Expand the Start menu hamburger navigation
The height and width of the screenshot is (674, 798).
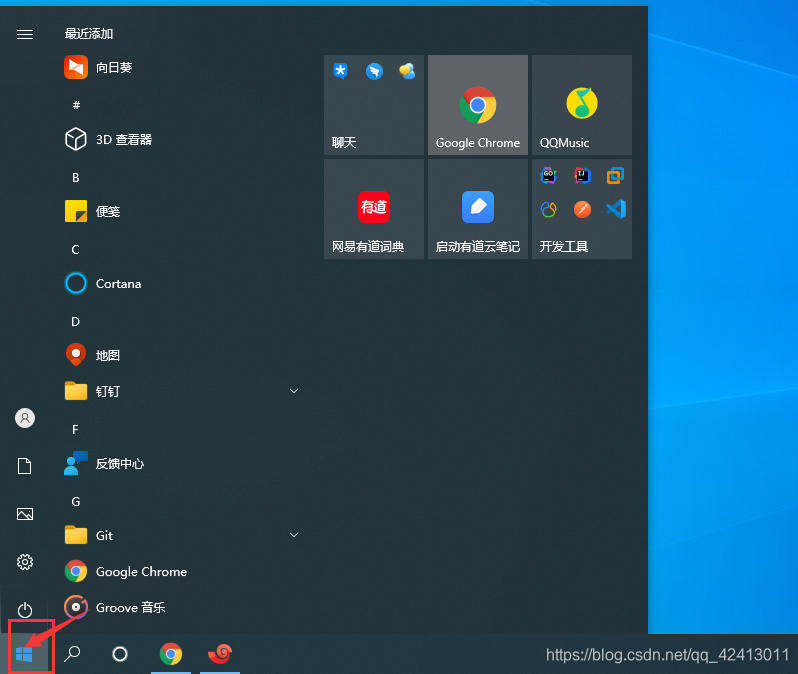[24, 34]
